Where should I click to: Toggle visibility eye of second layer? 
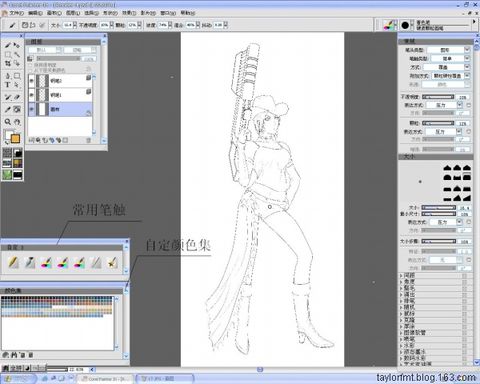(32, 95)
